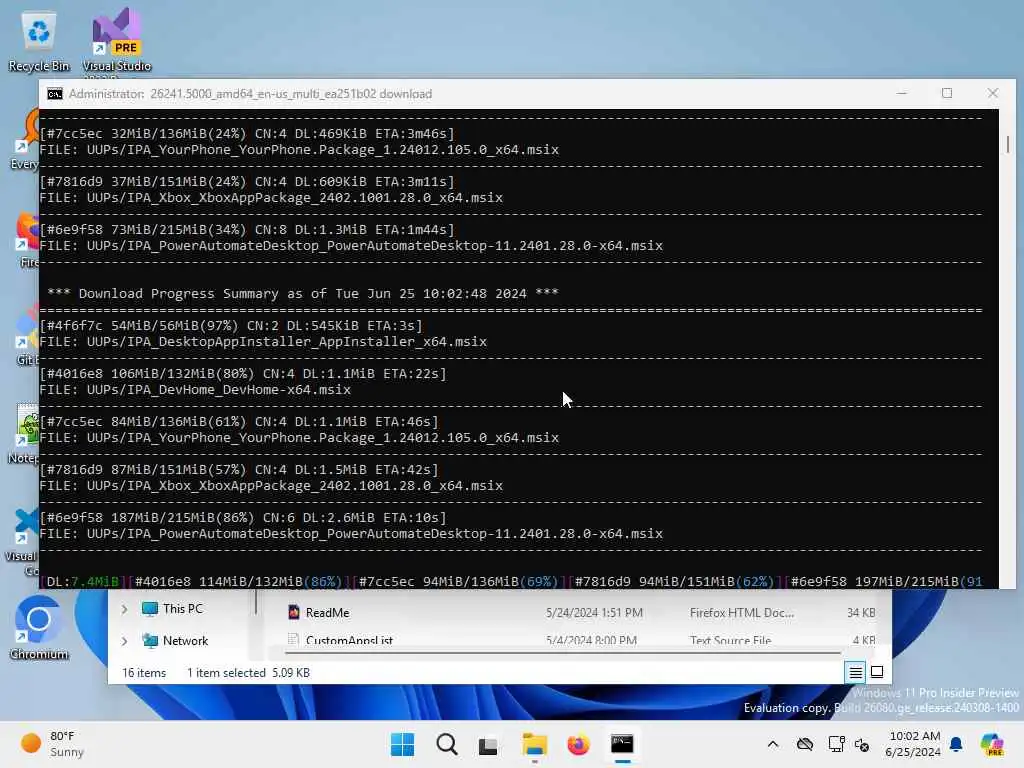Viewport: 1024px width, 768px height.
Task: Select the ReadMe file in Explorer
Action: [327, 613]
